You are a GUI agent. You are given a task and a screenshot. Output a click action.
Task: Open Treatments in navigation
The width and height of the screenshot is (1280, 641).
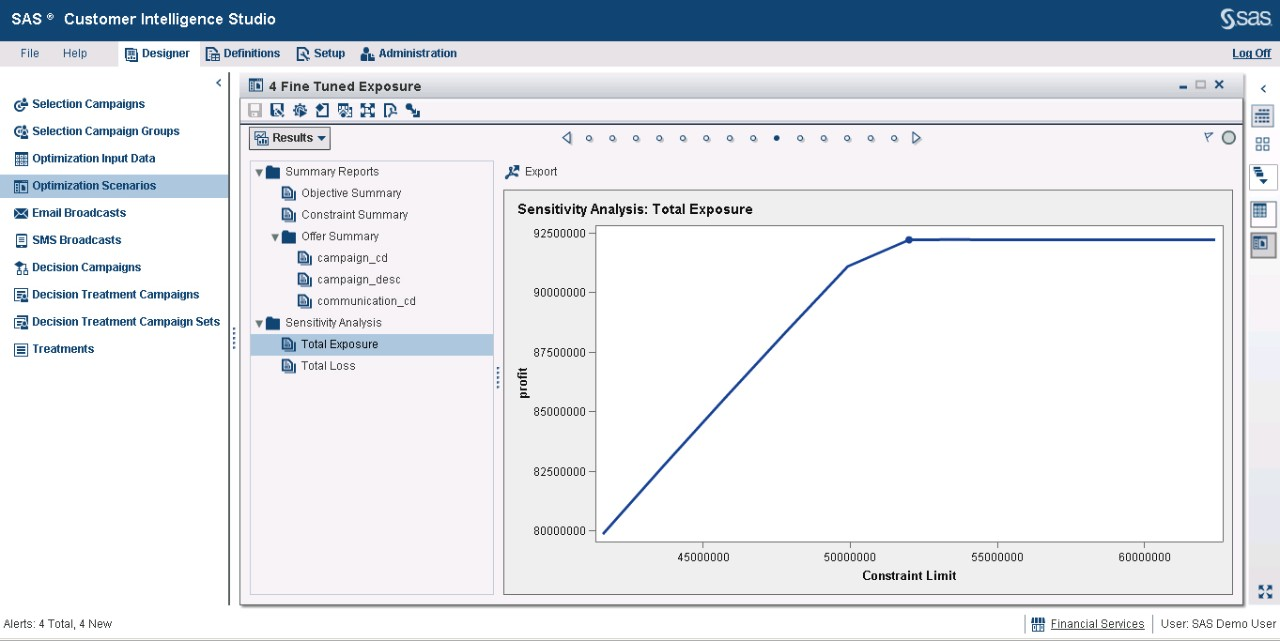click(63, 349)
